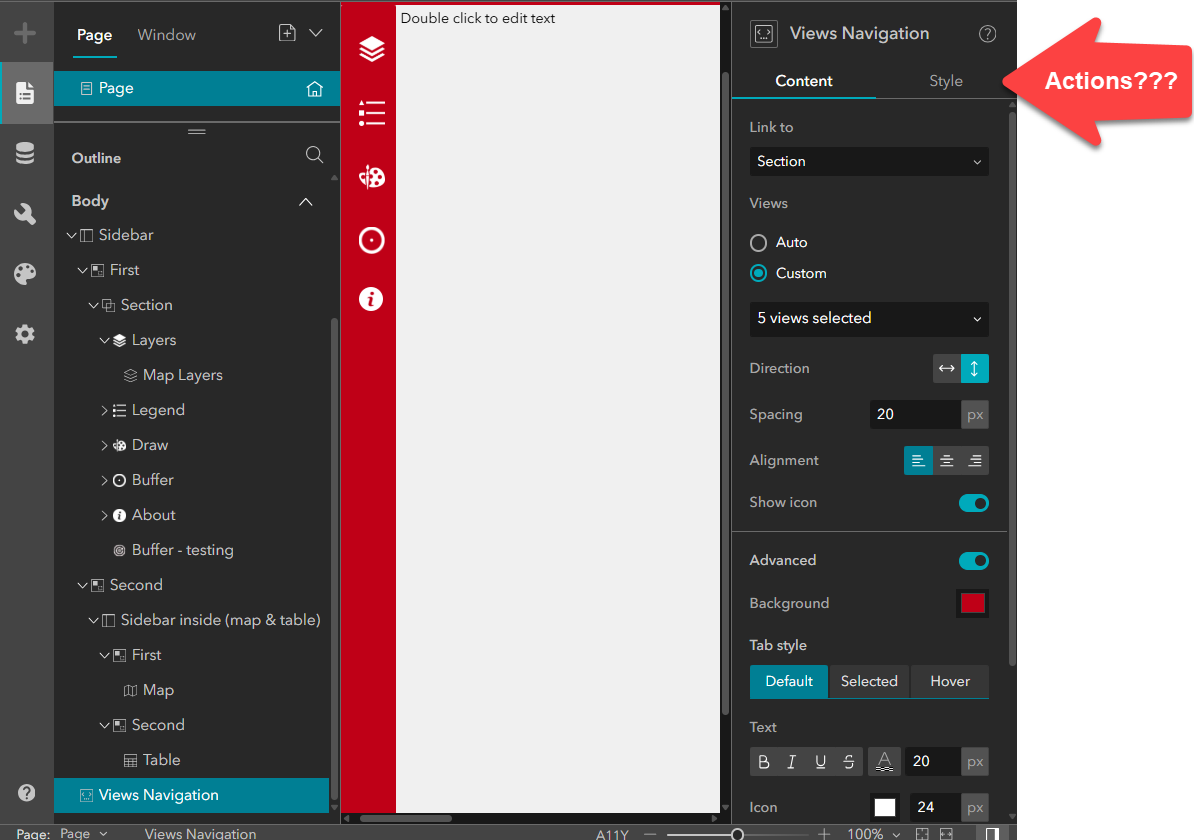Click the About info icon in the red strip
The height and width of the screenshot is (840, 1194).
coord(371,298)
